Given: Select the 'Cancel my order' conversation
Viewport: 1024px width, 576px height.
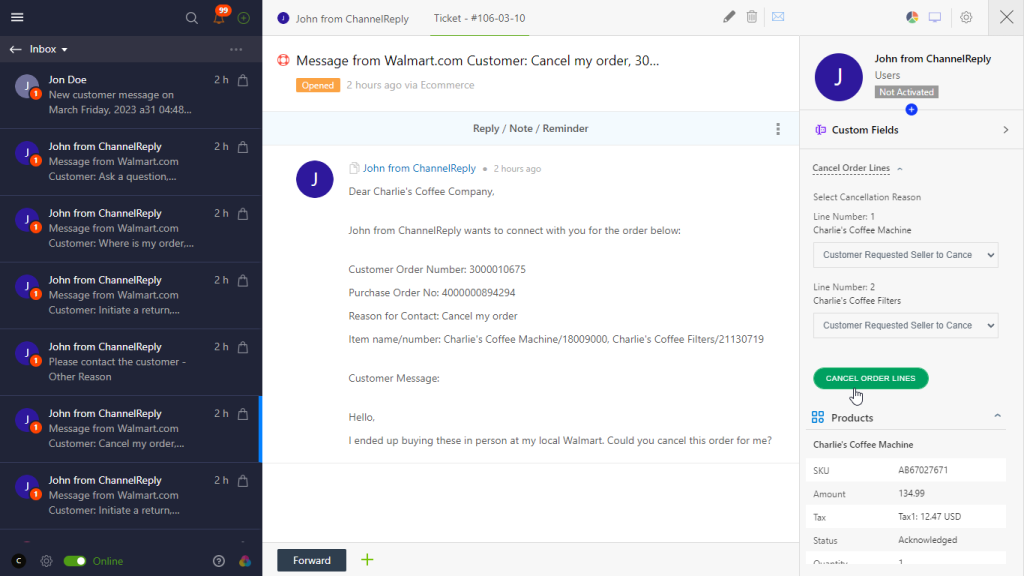Looking at the screenshot, I should (131, 428).
